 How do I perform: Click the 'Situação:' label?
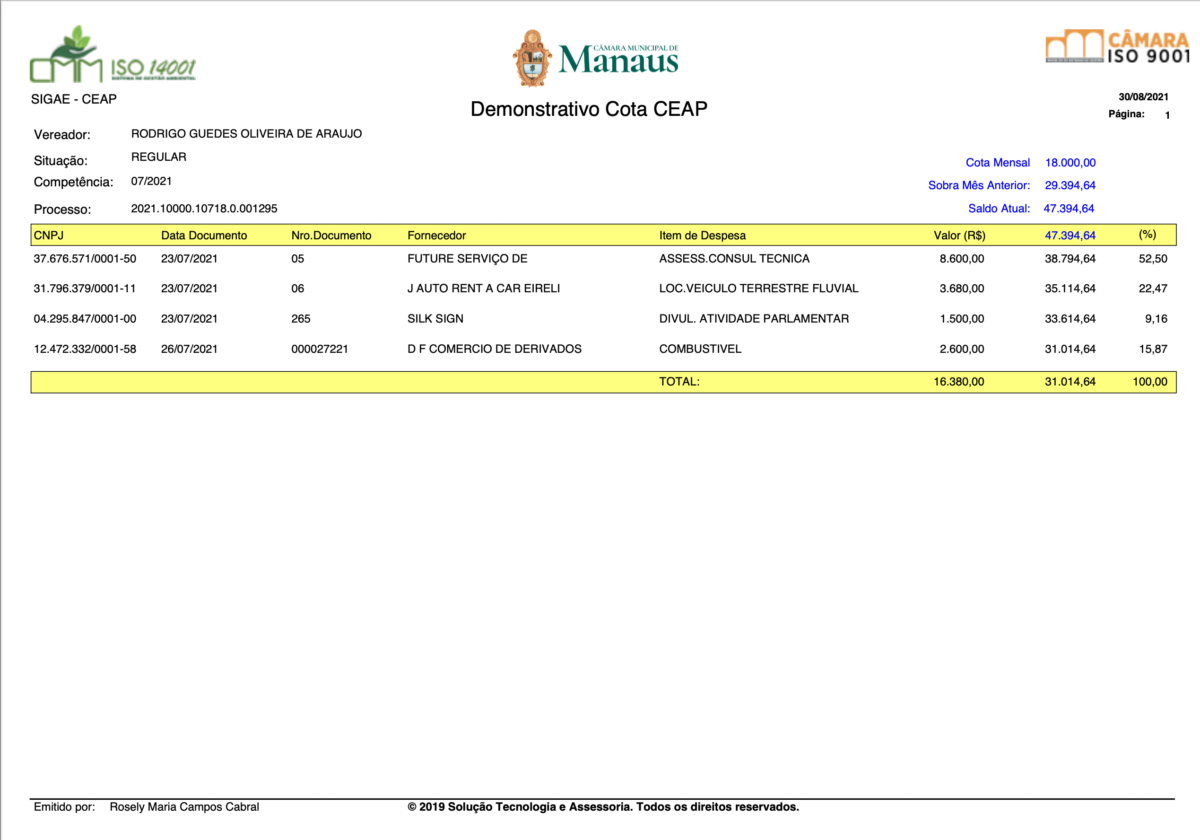click(x=61, y=161)
